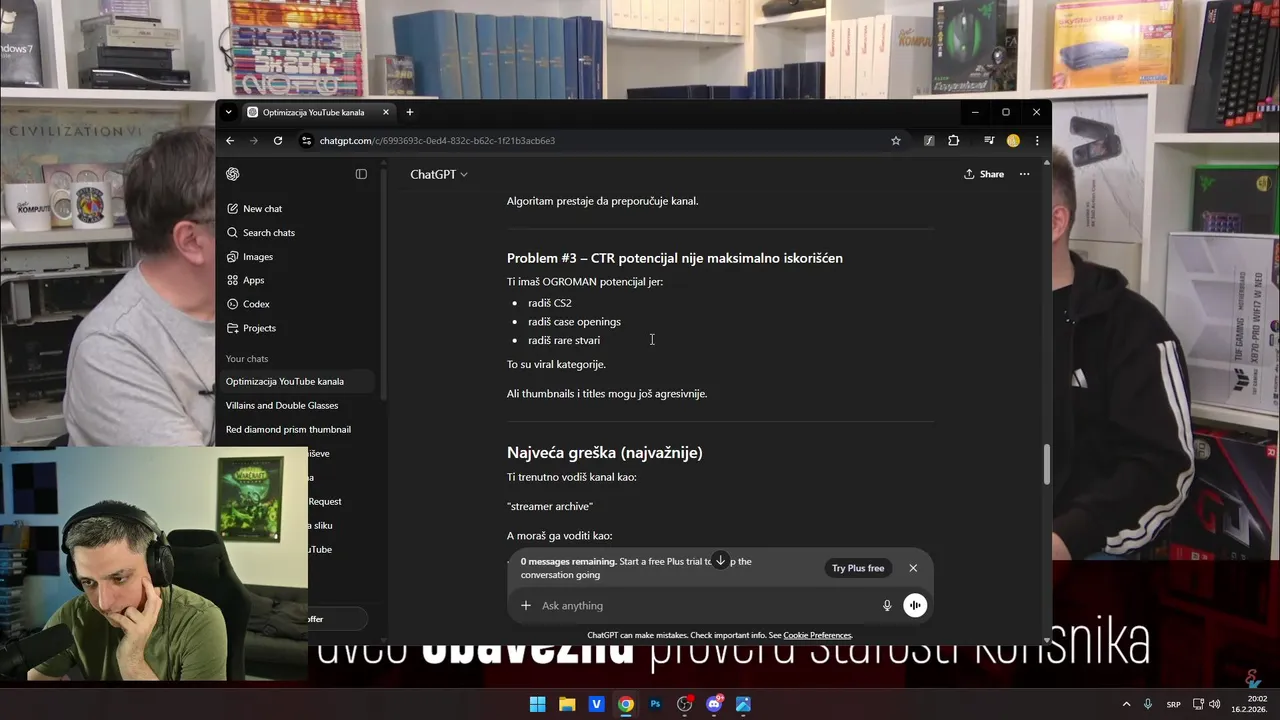
Task: Click the Share button
Action: [x=984, y=174]
